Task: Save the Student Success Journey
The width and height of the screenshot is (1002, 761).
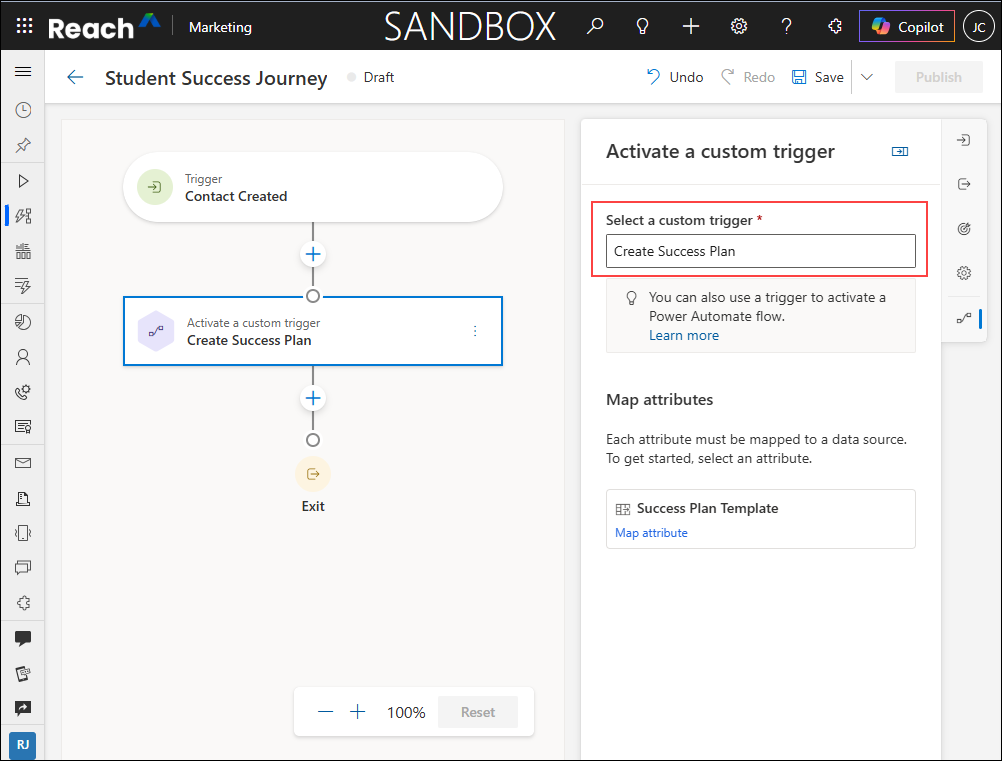Action: point(818,77)
